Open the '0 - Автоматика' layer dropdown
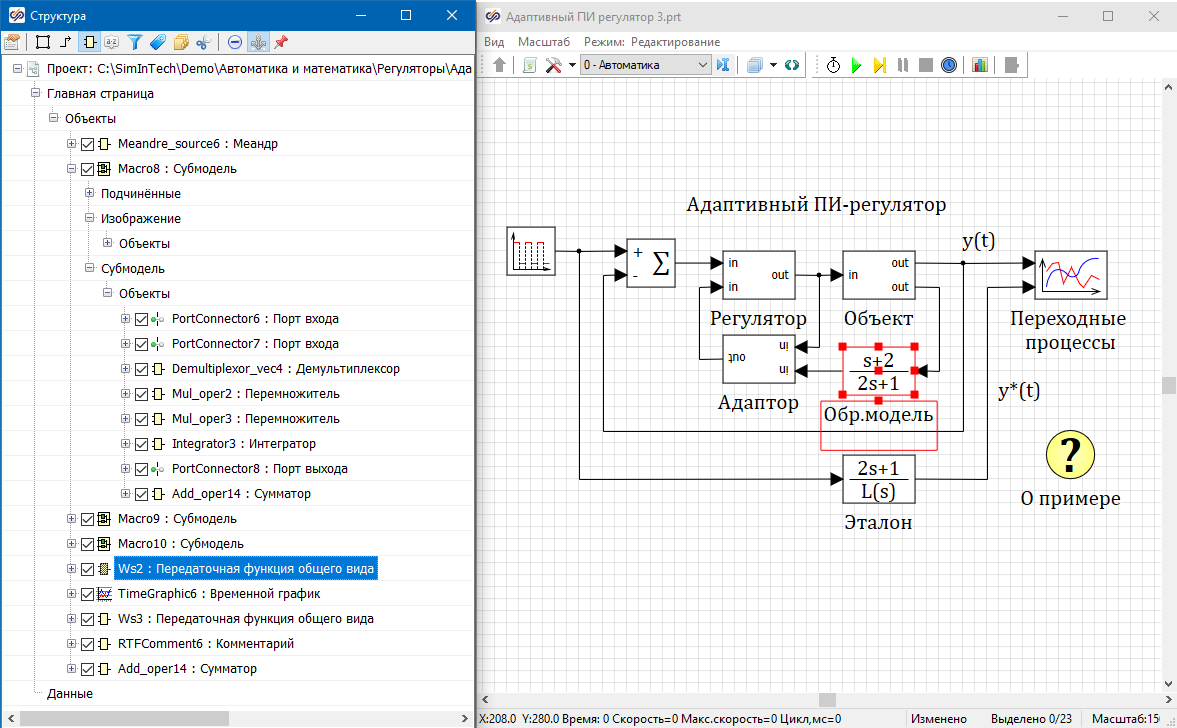The width and height of the screenshot is (1177, 728). pyautogui.click(x=701, y=65)
